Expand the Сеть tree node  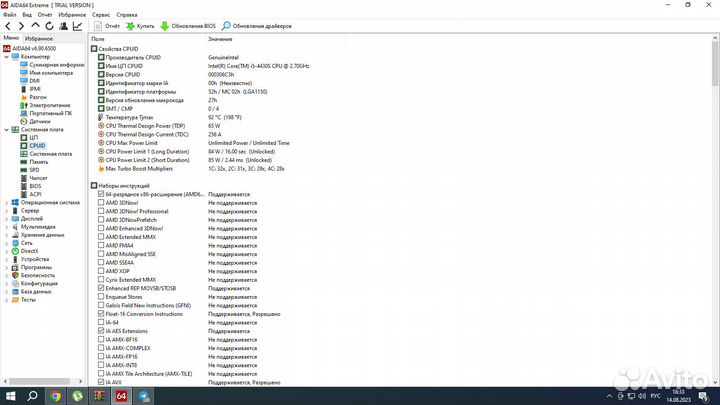(6, 243)
